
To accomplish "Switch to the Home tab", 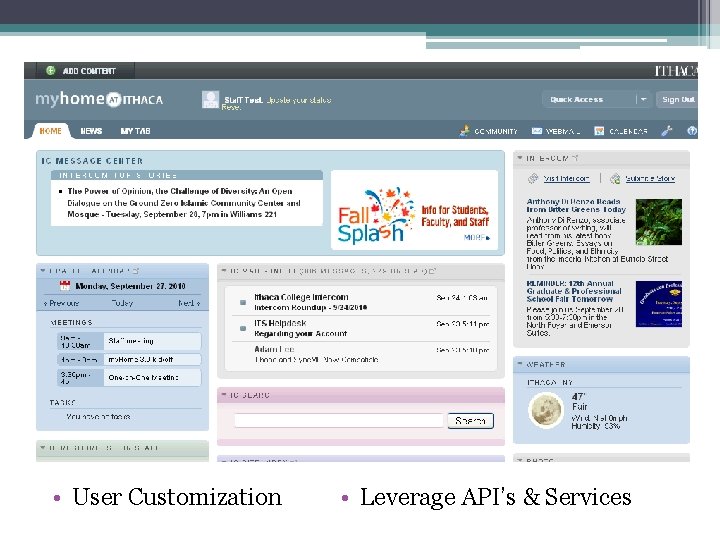I will point(51,131).
